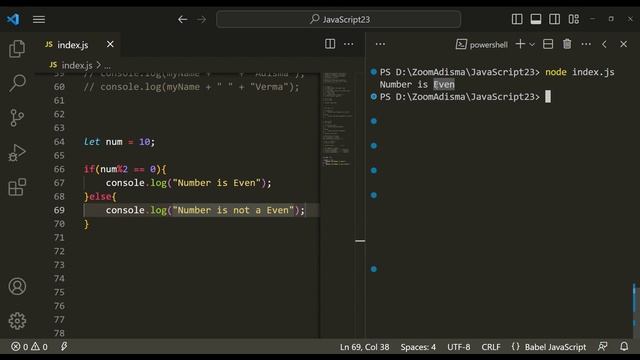
Task: Click the JavaScript23 command center search box
Action: (339, 19)
